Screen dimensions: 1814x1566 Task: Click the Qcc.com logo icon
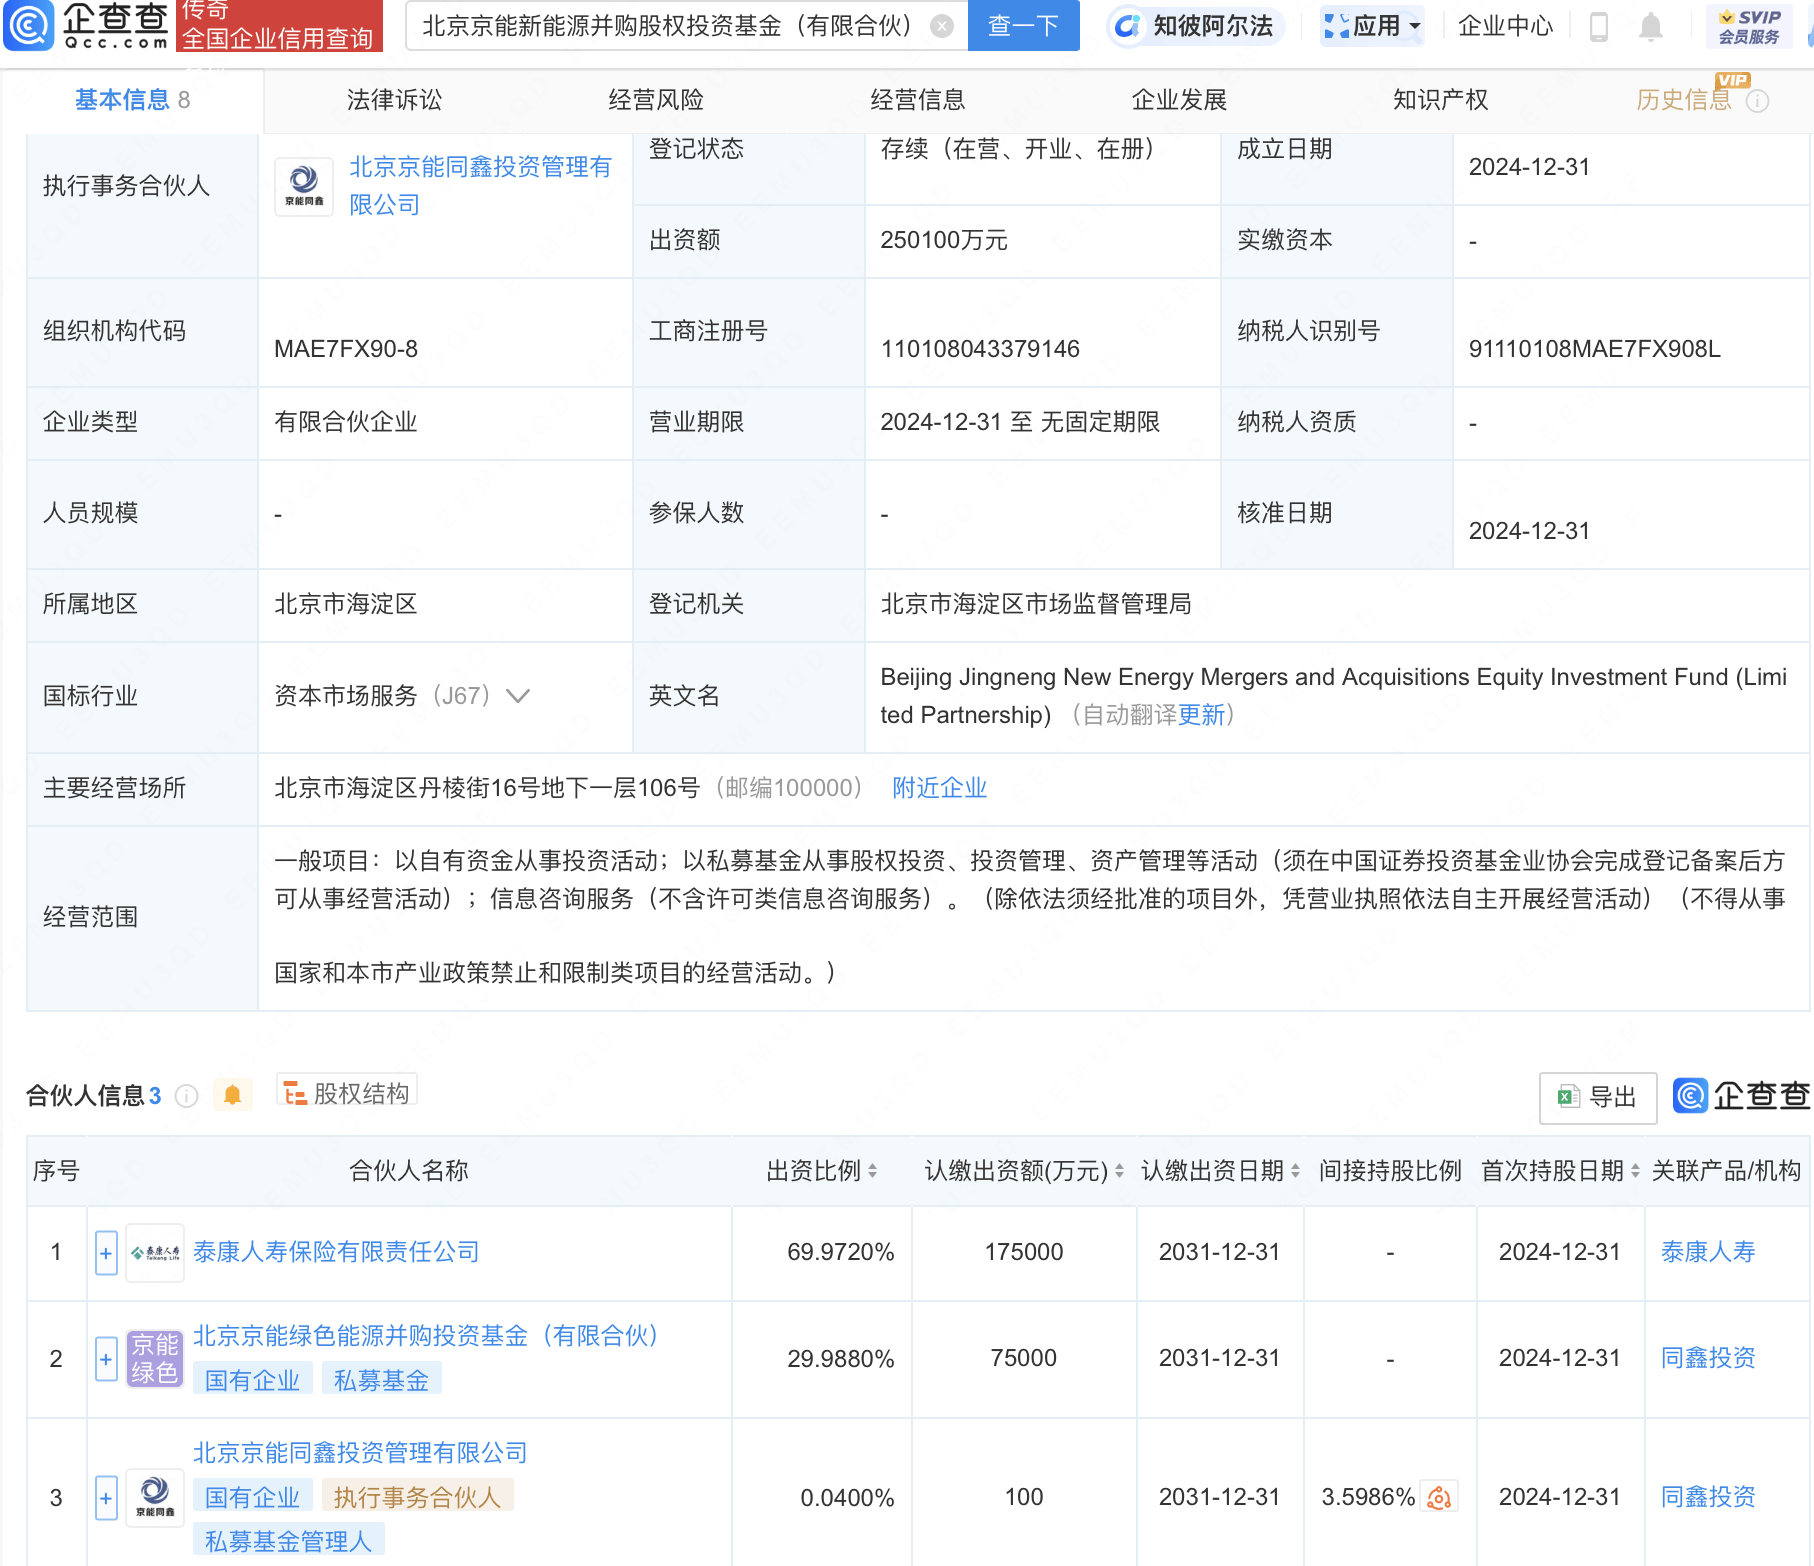click(28, 25)
